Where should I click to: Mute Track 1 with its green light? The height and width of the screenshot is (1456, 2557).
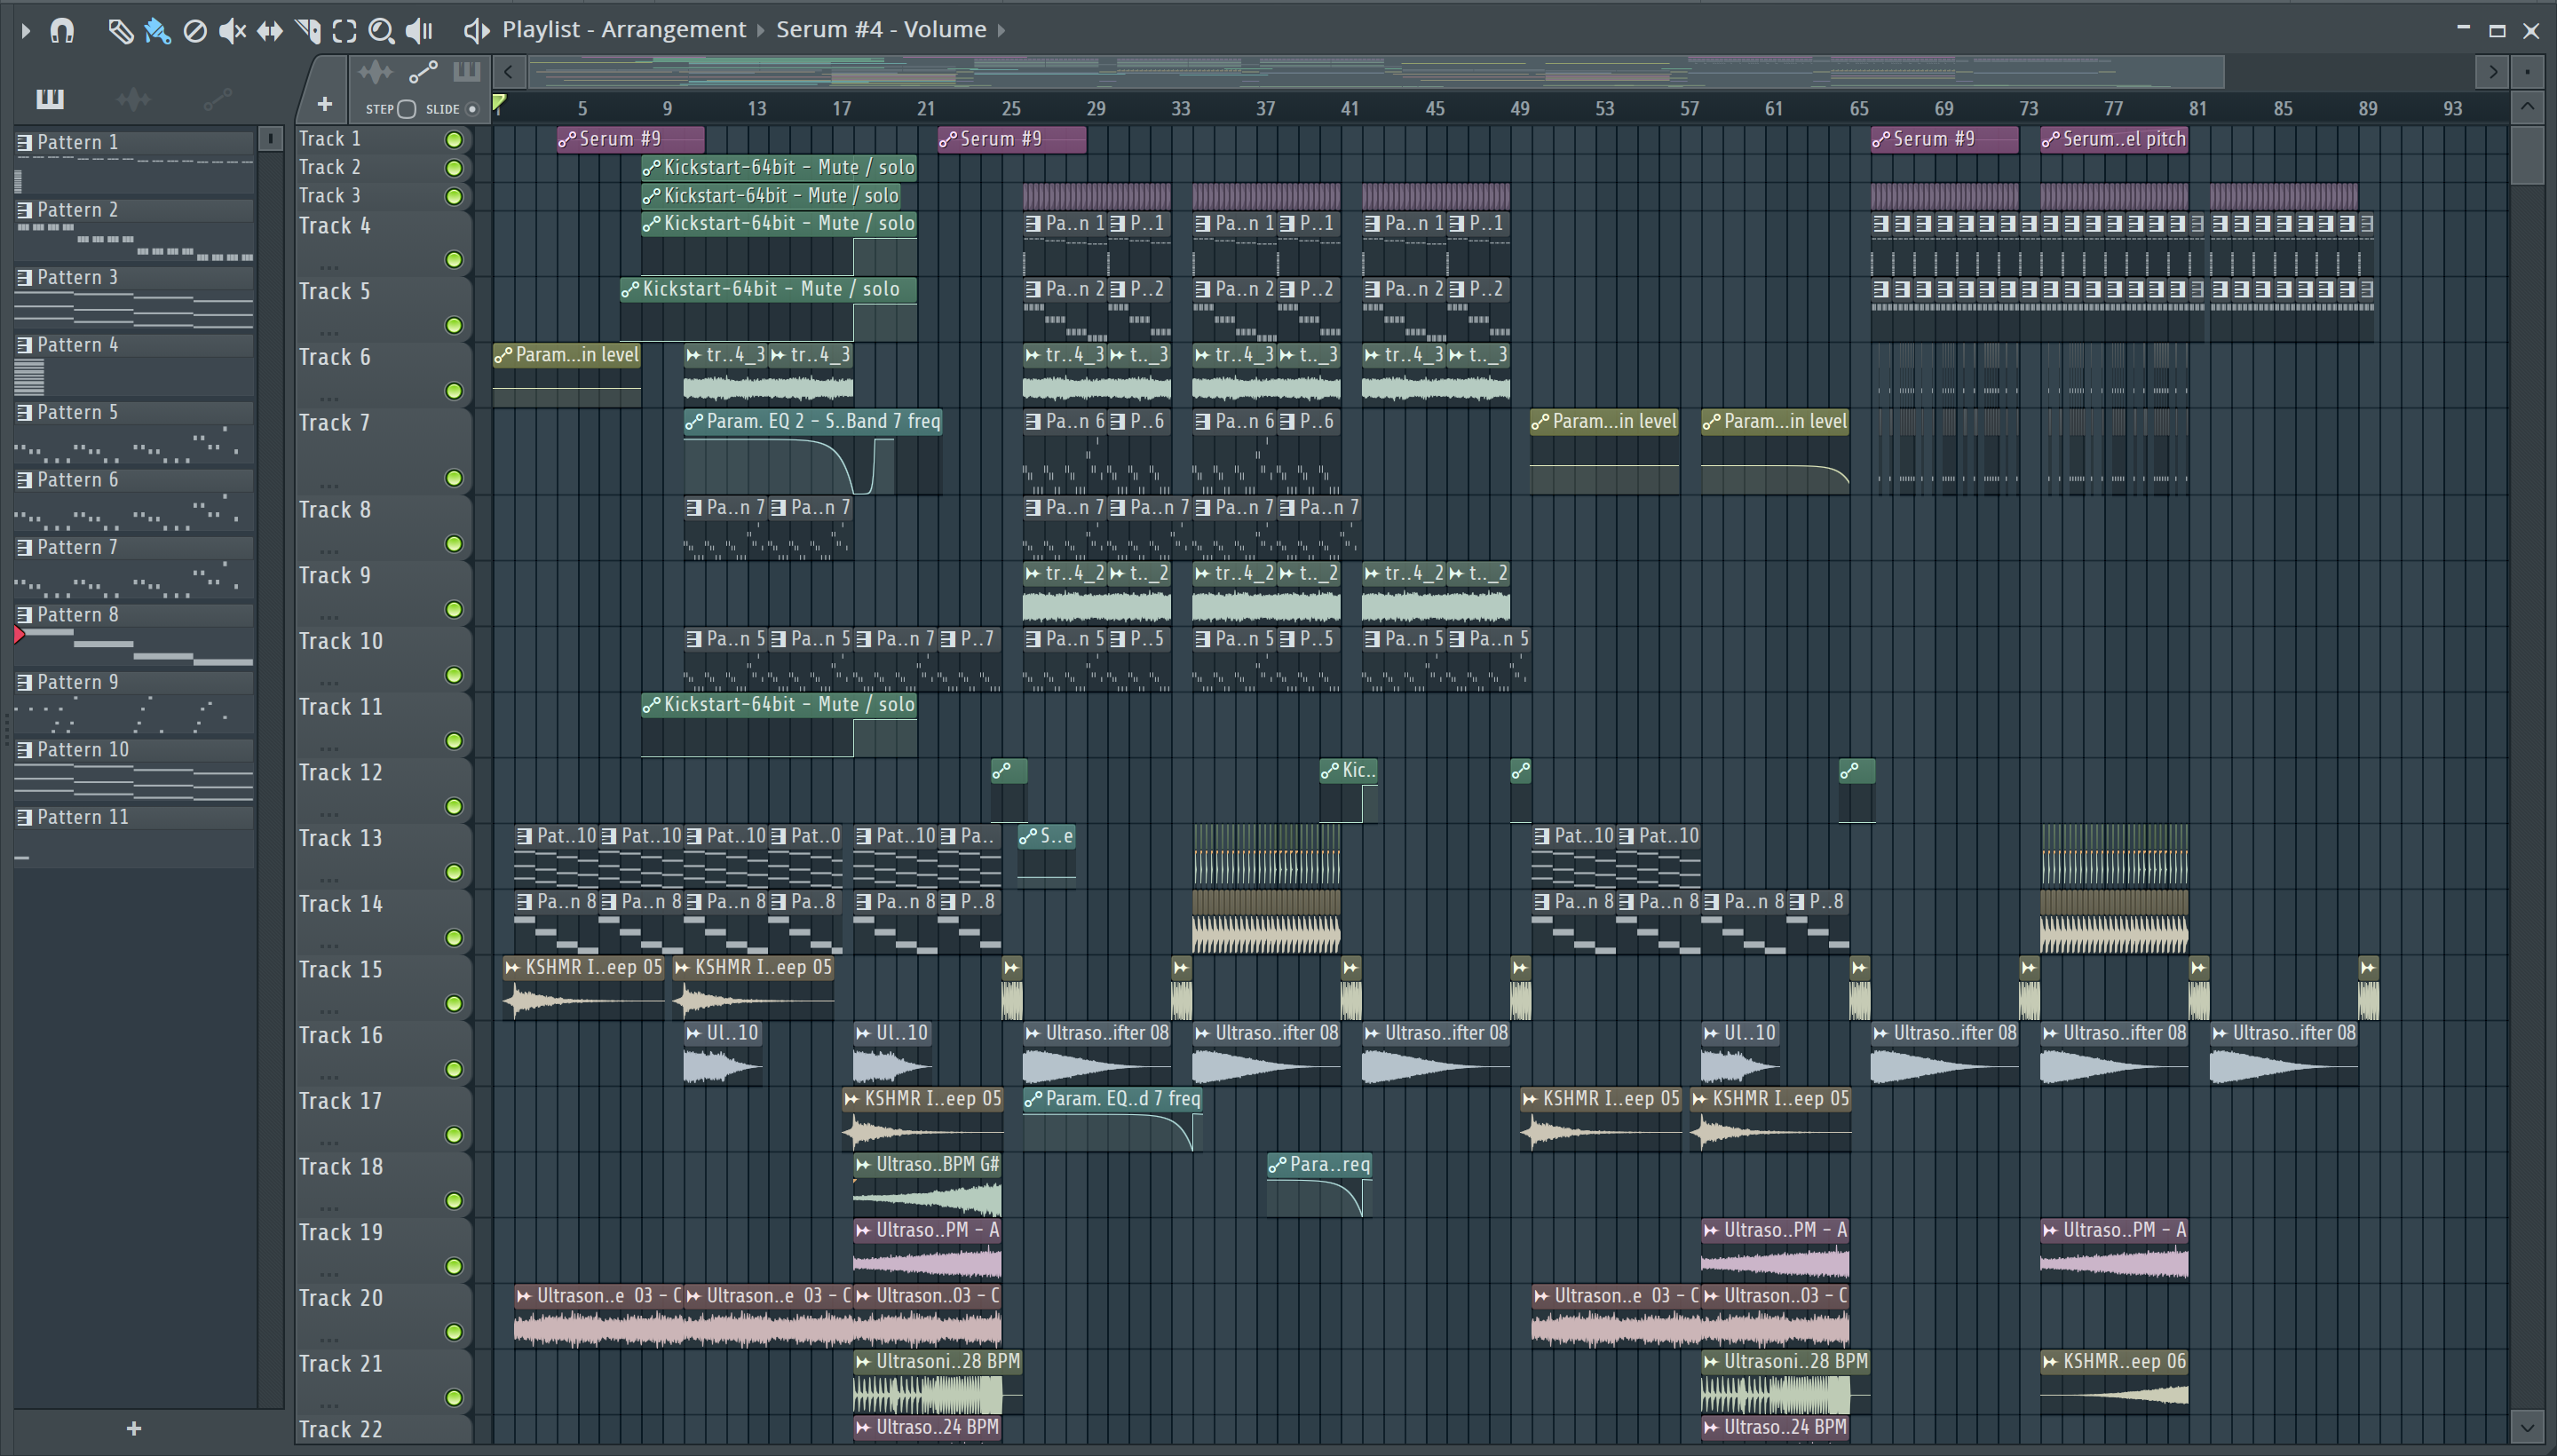[x=454, y=139]
